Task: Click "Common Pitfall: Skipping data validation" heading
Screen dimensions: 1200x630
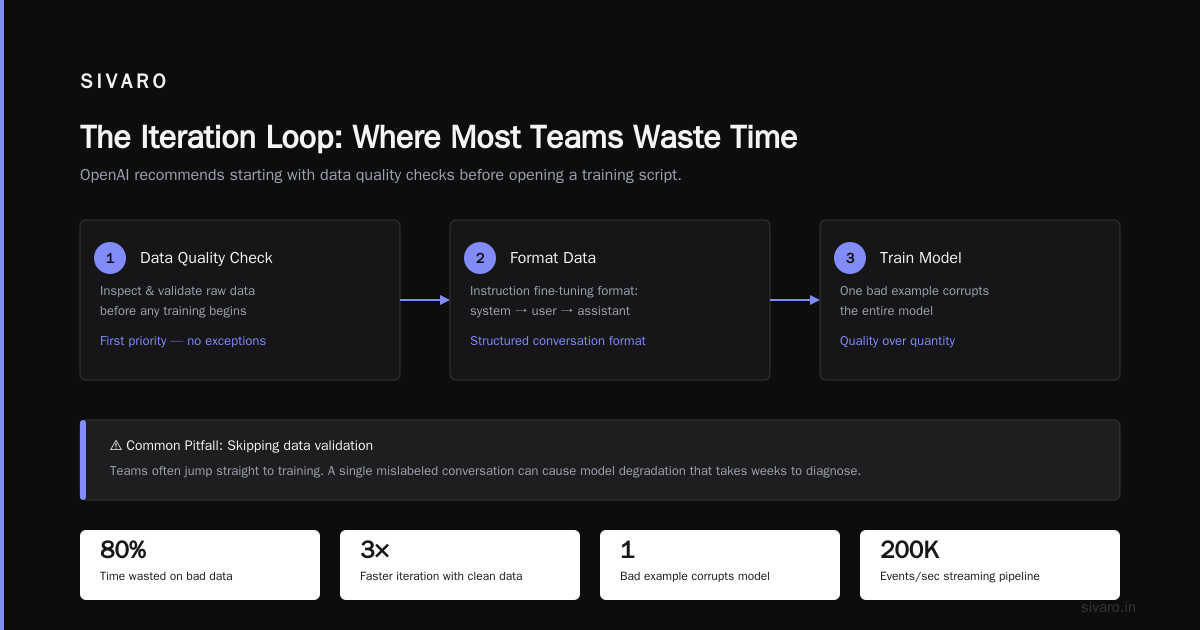Action: (x=249, y=445)
